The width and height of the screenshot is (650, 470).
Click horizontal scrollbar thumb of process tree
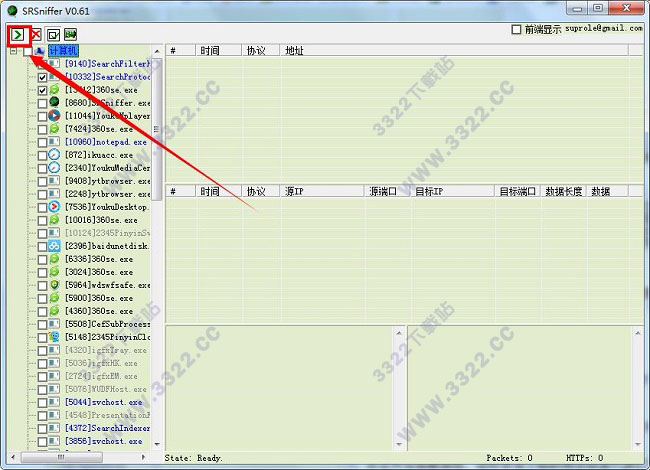tap(61, 457)
